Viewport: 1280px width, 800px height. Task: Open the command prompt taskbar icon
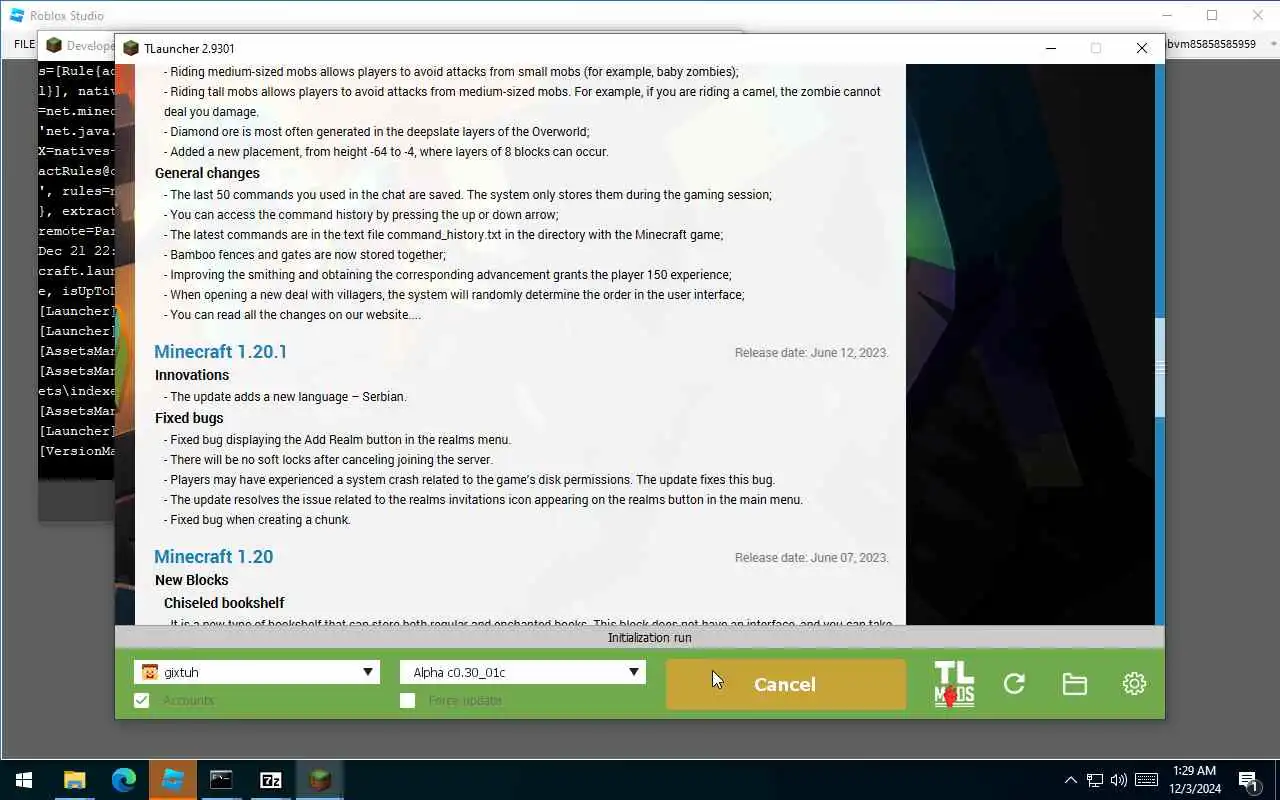tap(221, 780)
